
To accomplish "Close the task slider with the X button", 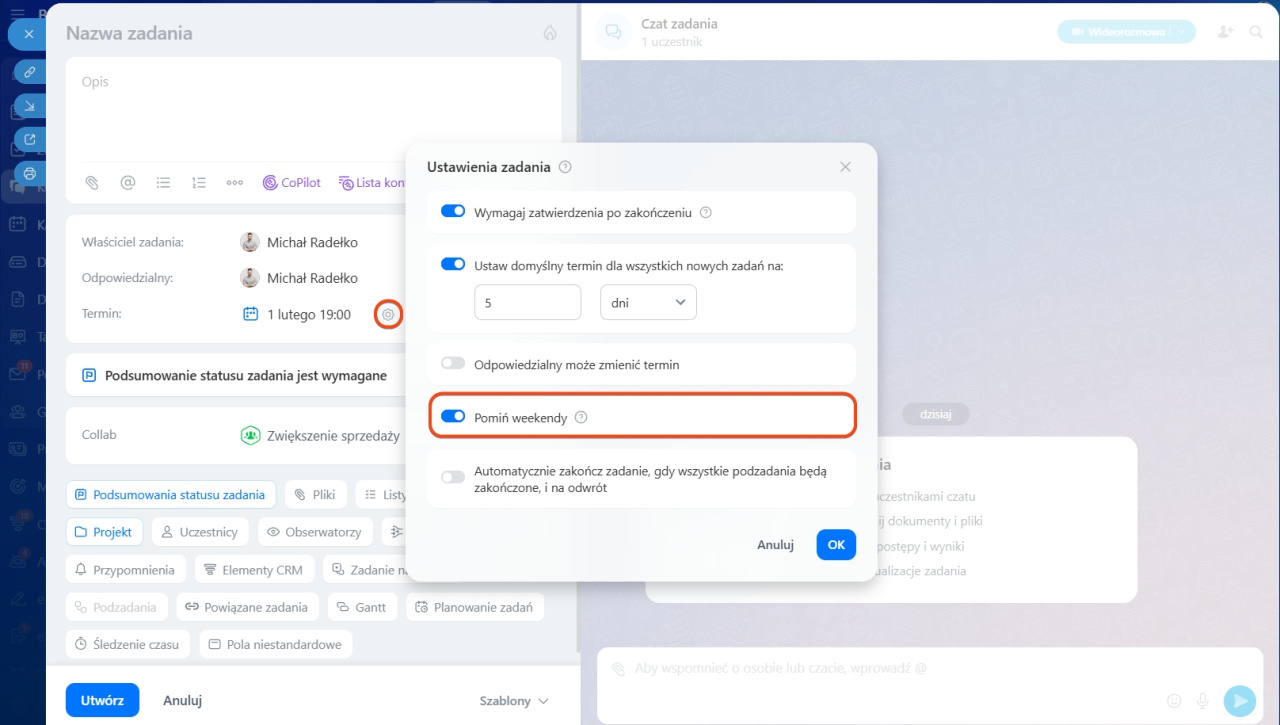I will click(28, 34).
